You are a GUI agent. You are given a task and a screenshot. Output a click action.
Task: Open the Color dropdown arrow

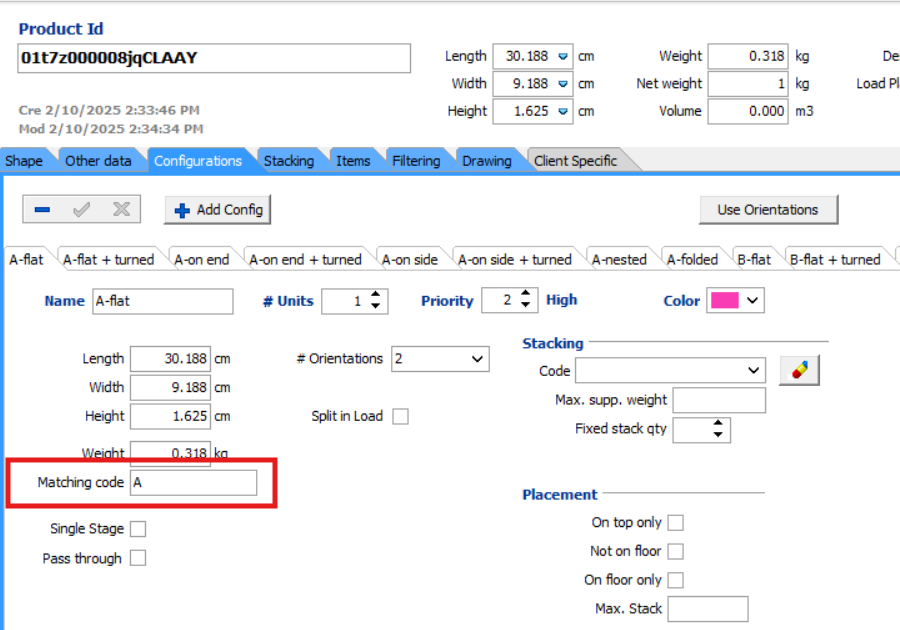(752, 301)
